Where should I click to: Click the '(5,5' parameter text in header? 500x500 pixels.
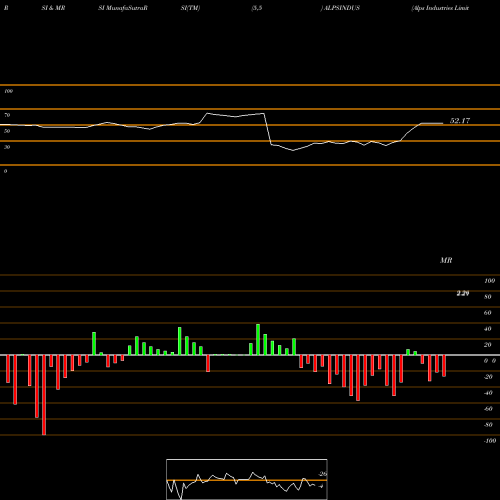coord(257,8)
